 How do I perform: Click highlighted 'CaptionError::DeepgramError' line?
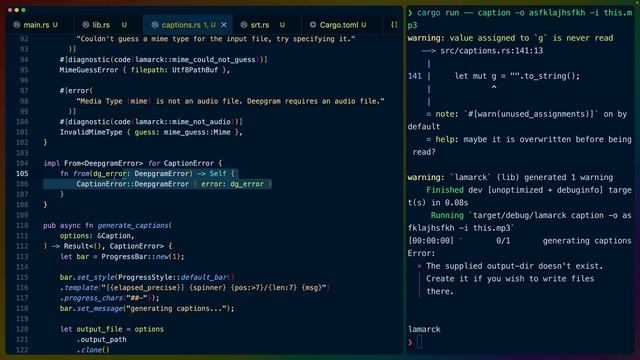click(174, 184)
